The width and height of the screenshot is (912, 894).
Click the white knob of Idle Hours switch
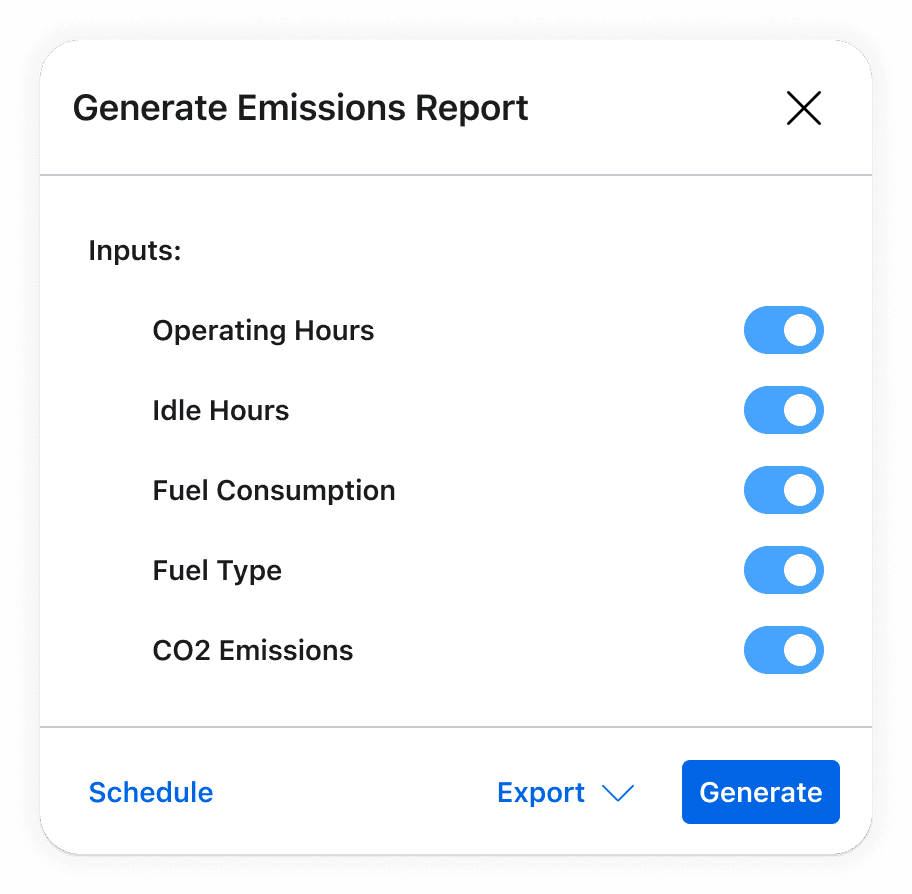800,410
